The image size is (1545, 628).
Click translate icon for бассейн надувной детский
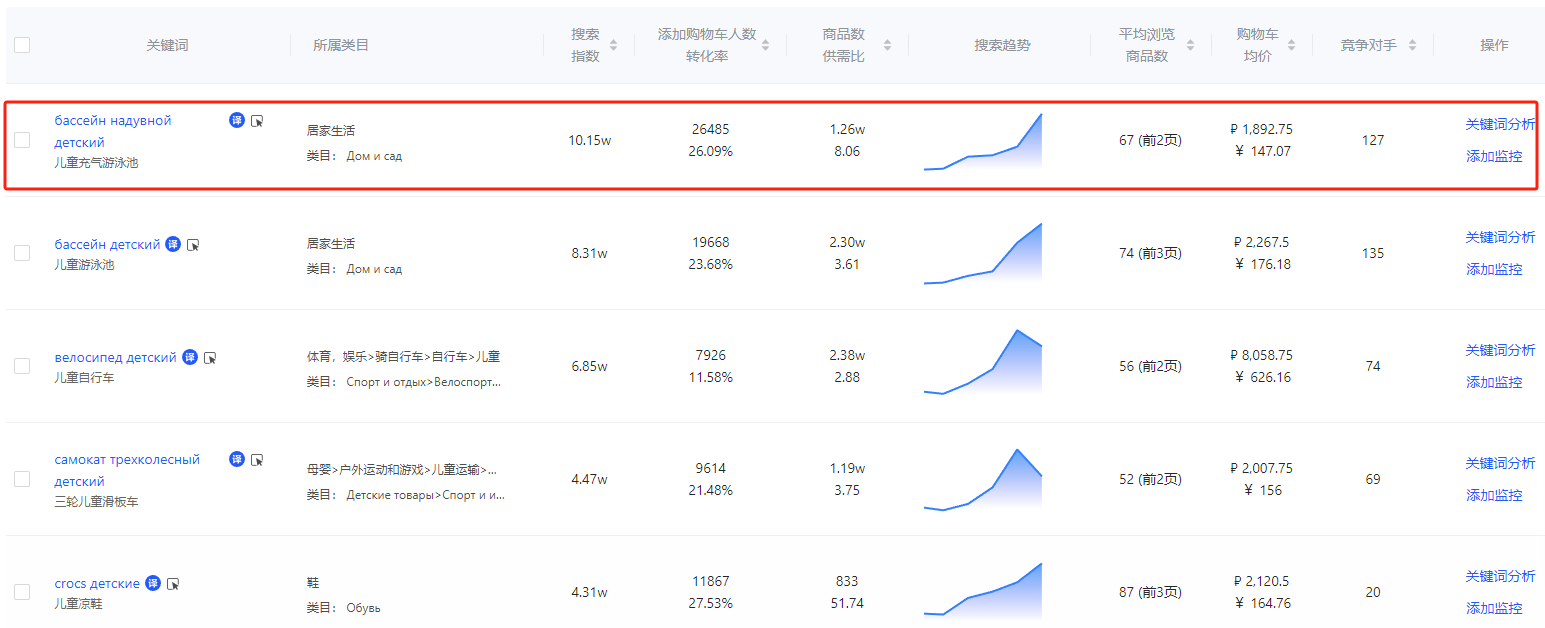tap(237, 121)
